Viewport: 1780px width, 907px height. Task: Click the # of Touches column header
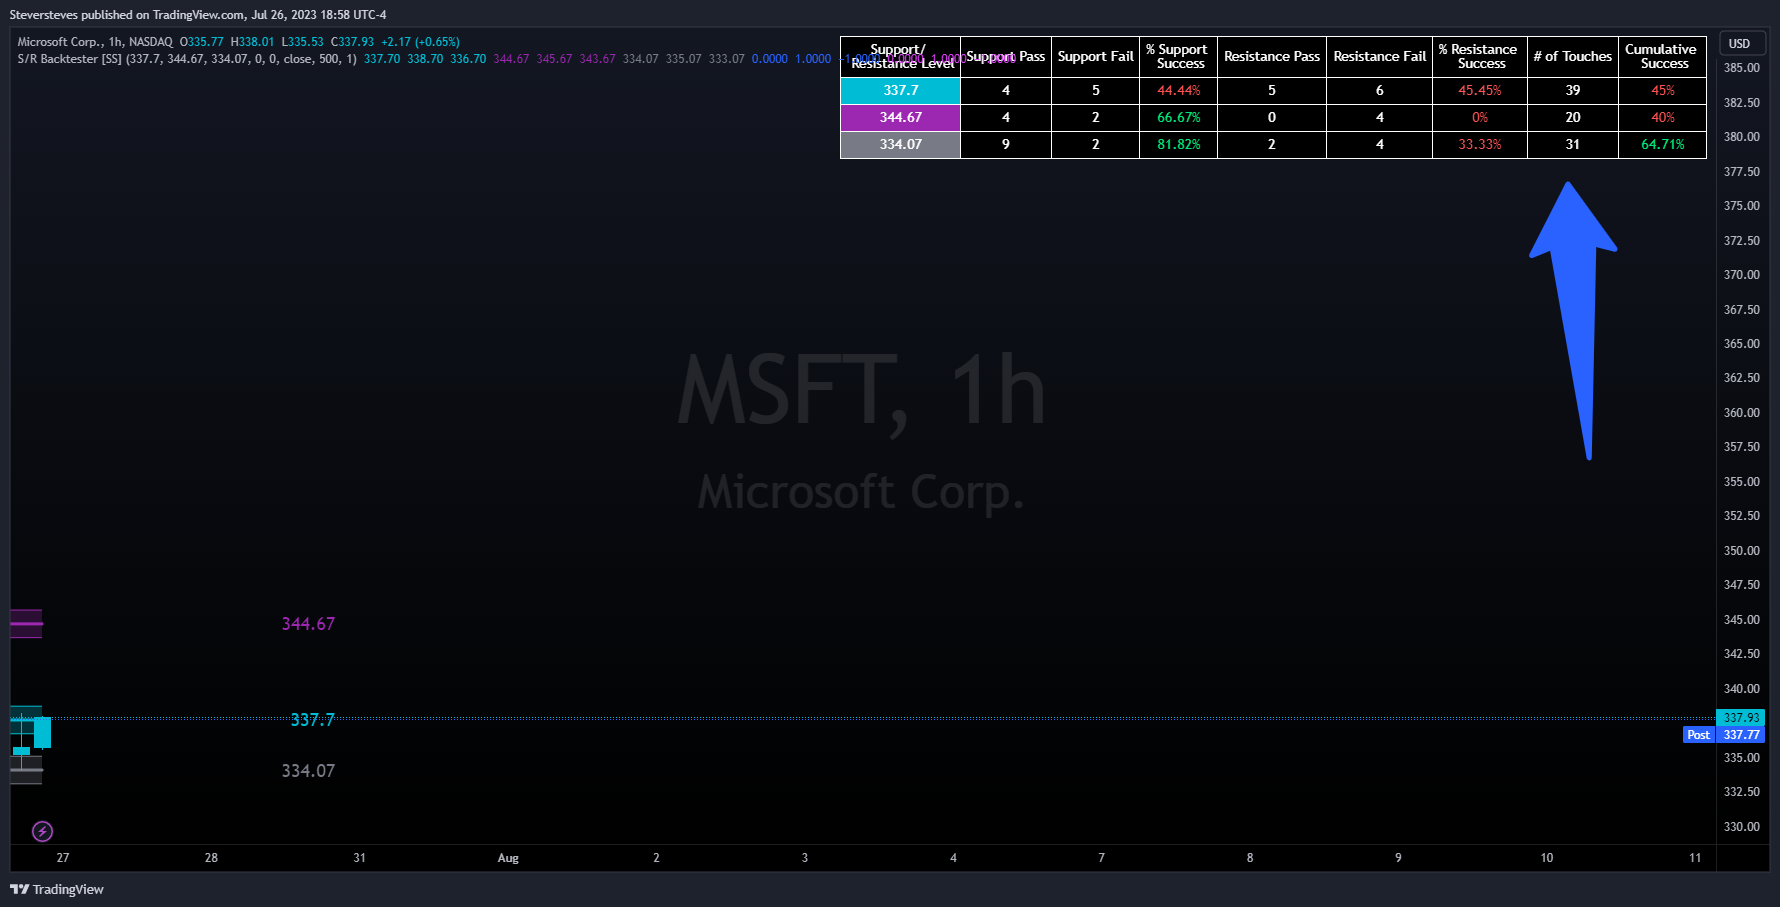click(1573, 57)
